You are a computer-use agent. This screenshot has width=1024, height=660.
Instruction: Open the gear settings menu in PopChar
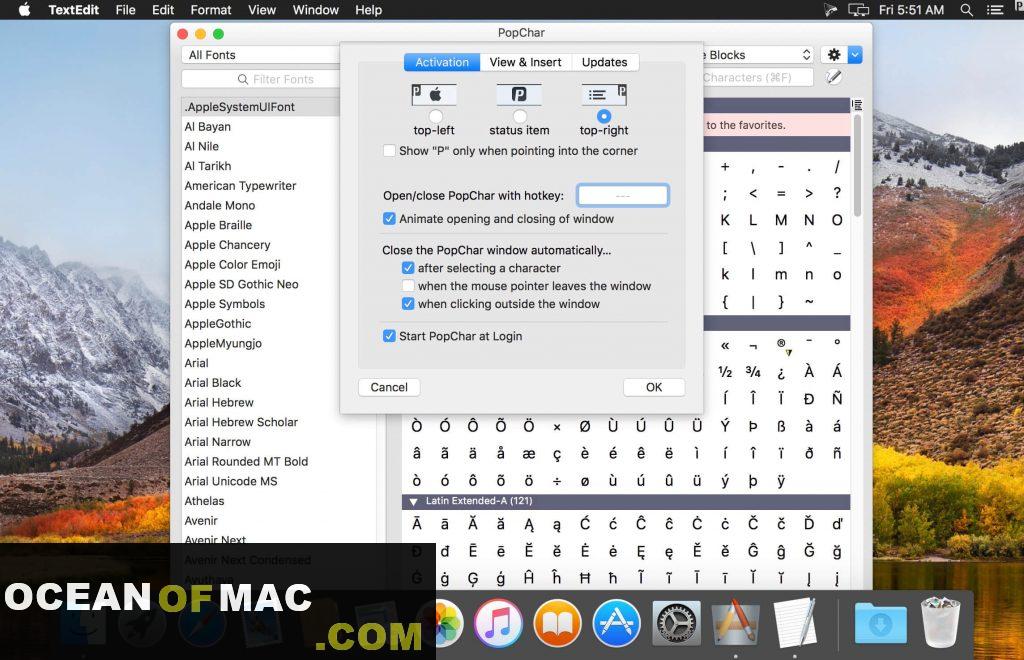[x=834, y=55]
